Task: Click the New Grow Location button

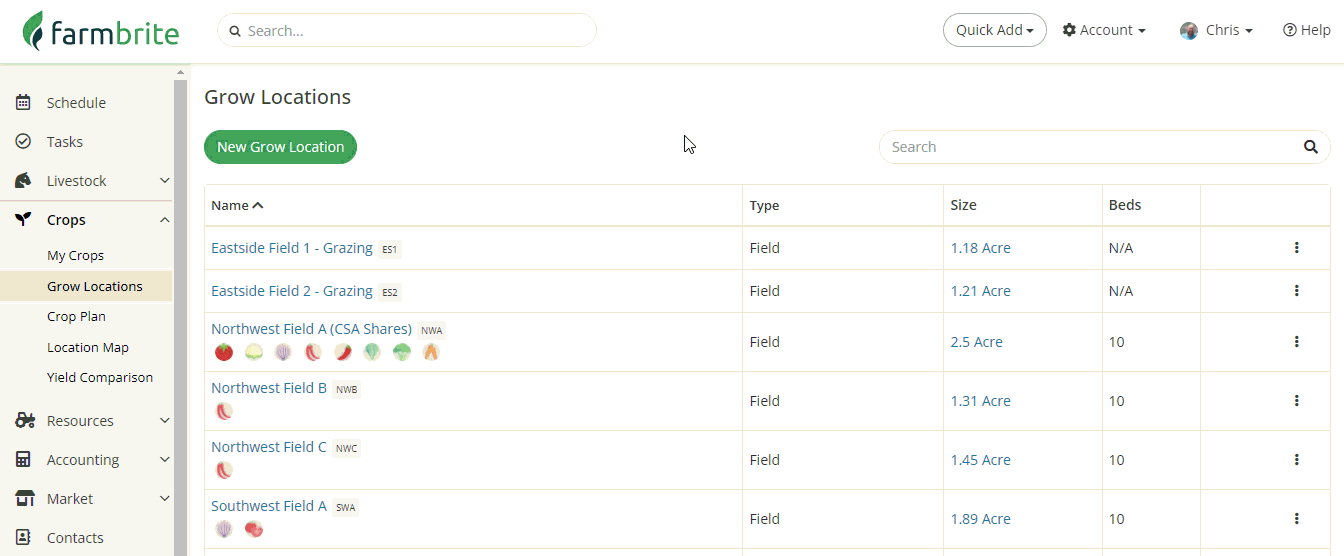Action: click(280, 147)
